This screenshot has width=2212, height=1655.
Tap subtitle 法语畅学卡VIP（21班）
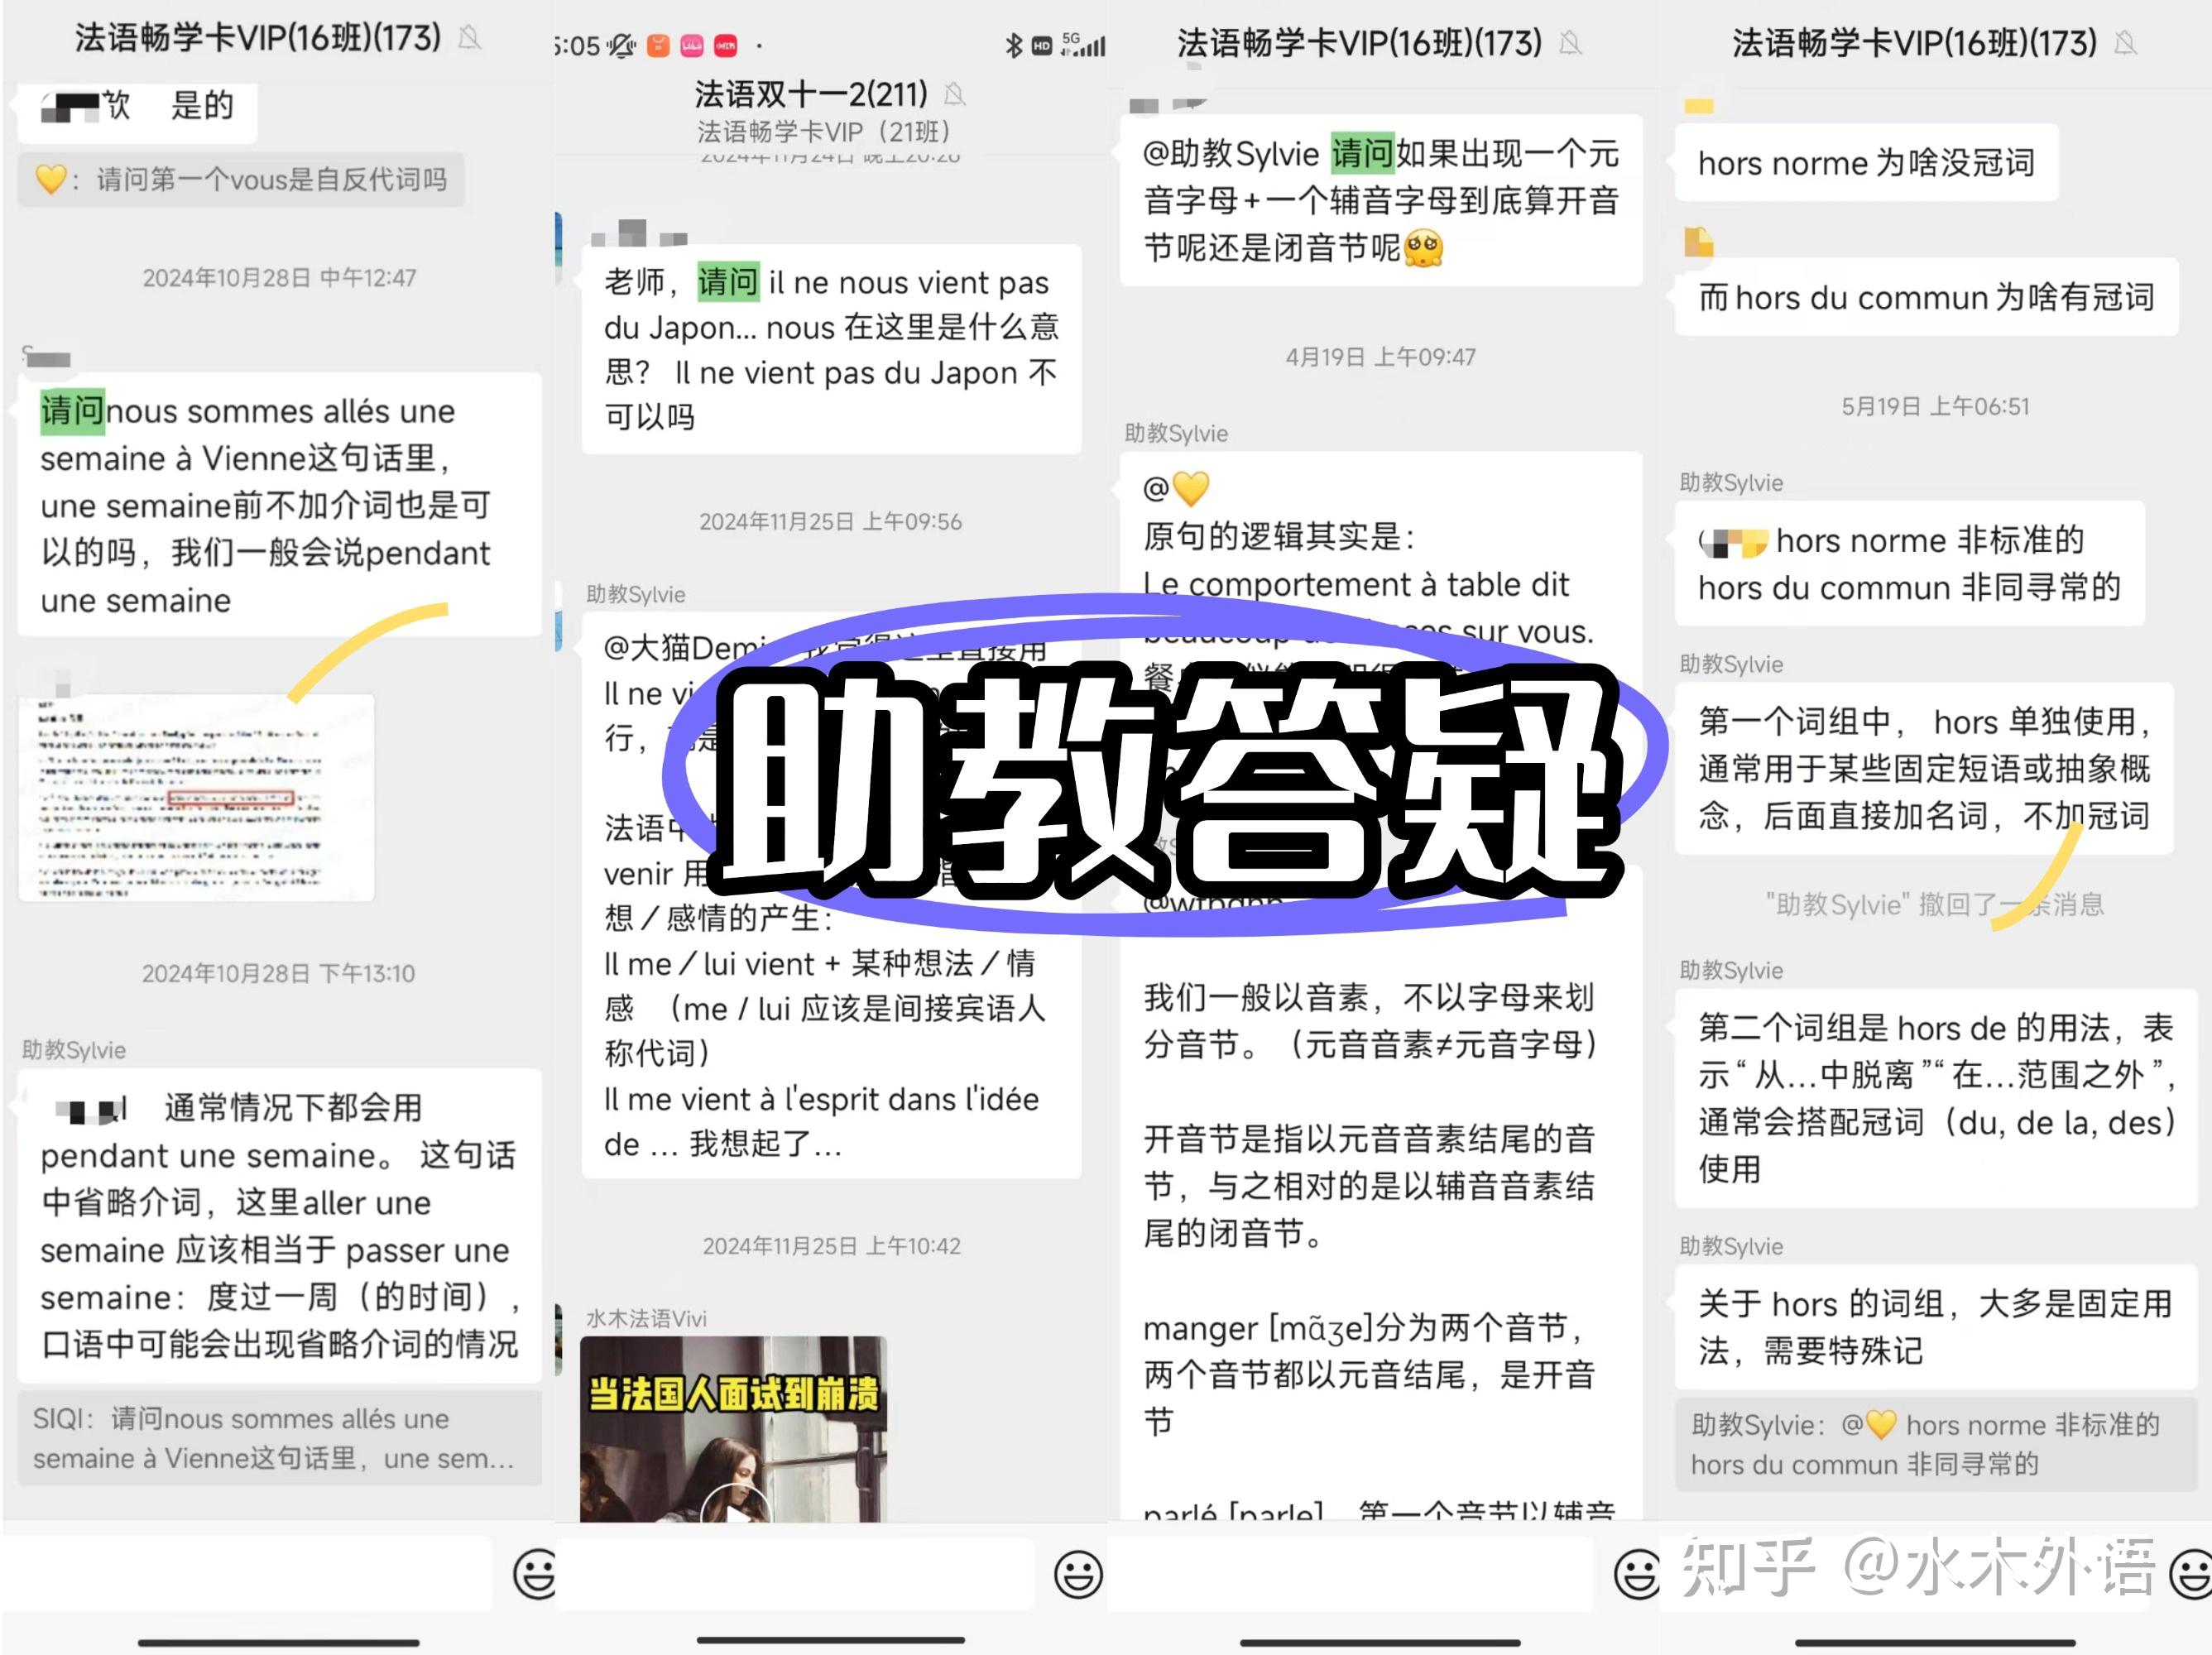pyautogui.click(x=824, y=132)
